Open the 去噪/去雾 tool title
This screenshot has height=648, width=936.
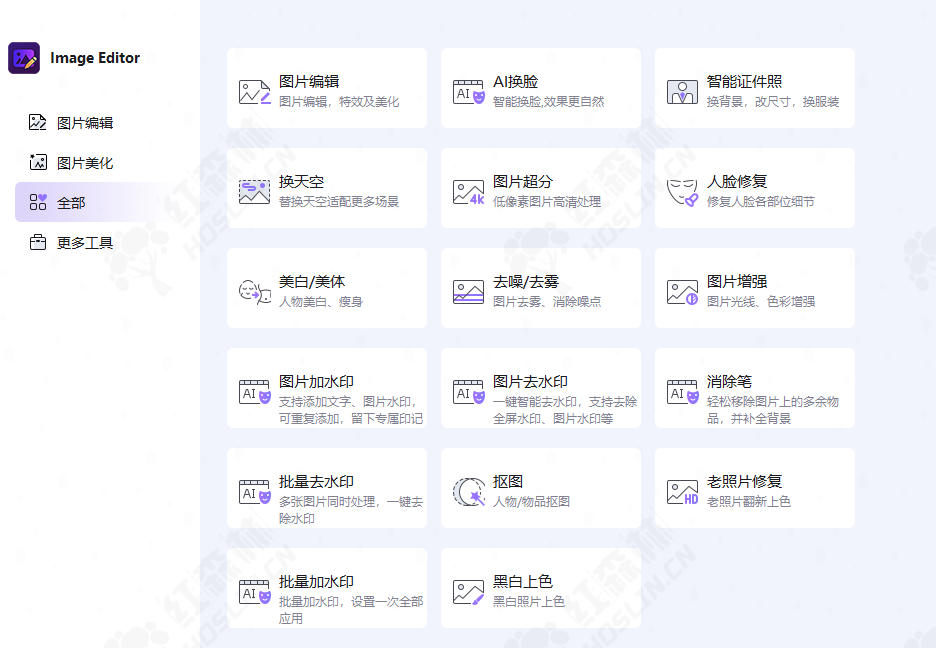pos(525,282)
